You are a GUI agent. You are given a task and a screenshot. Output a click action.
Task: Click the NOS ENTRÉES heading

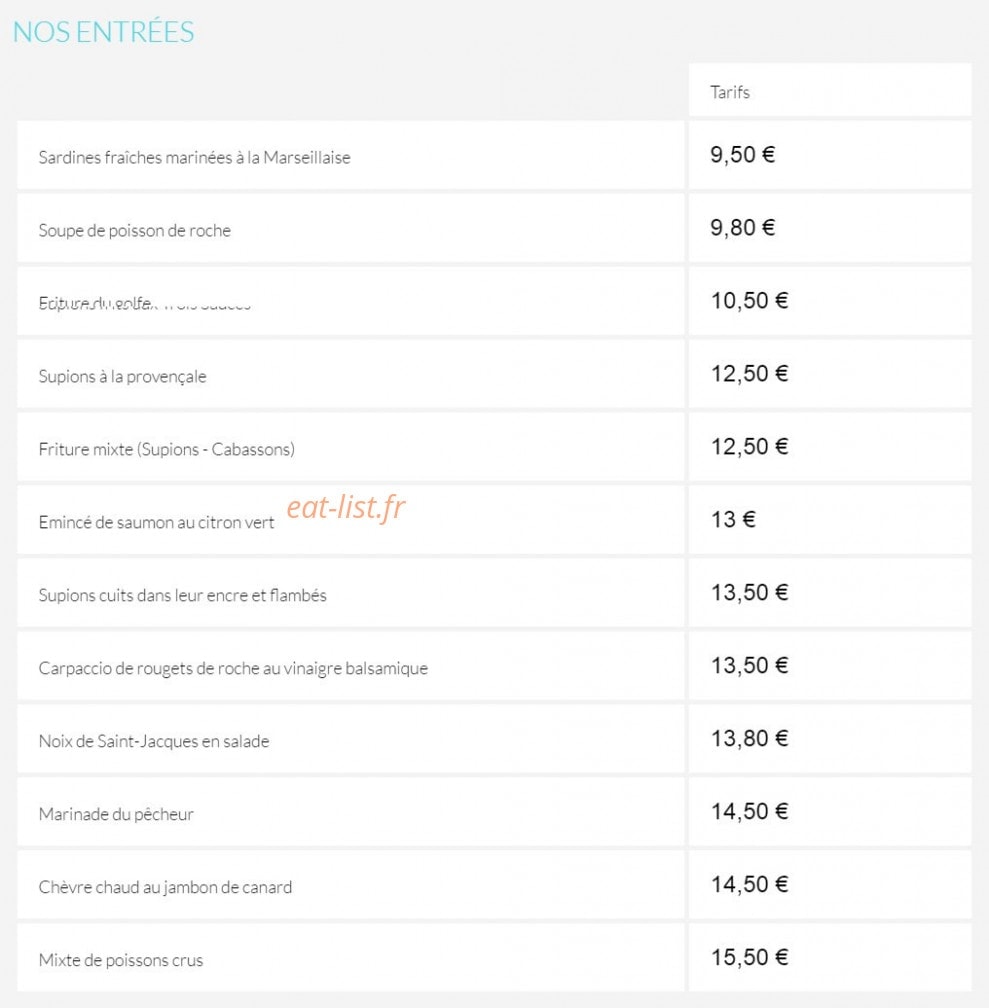click(x=104, y=32)
